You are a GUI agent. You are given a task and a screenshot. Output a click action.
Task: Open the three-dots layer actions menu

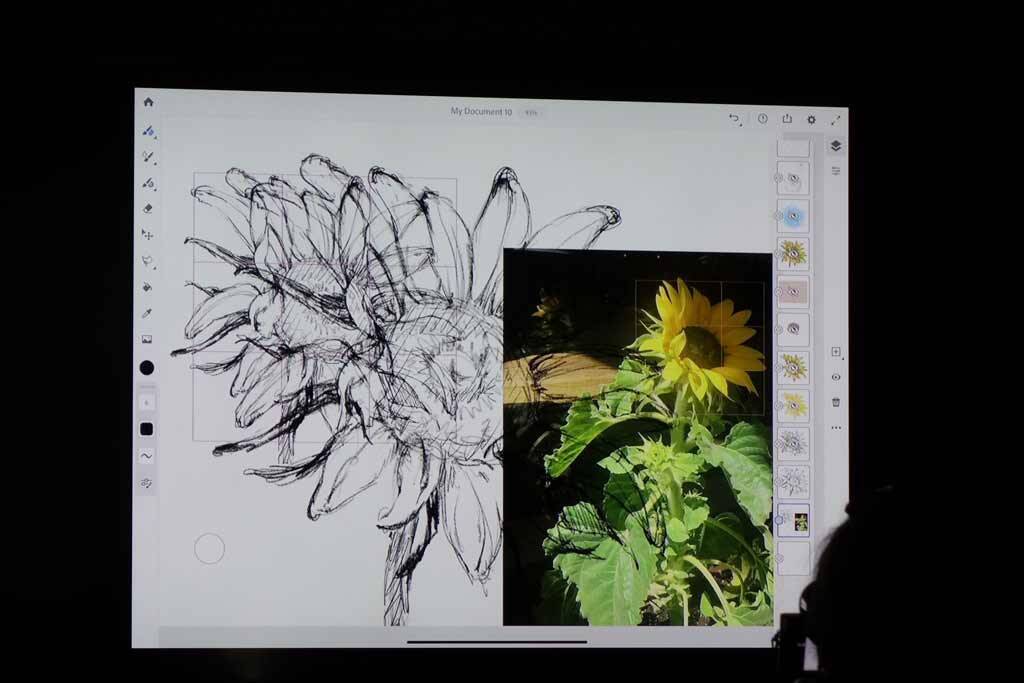point(836,428)
